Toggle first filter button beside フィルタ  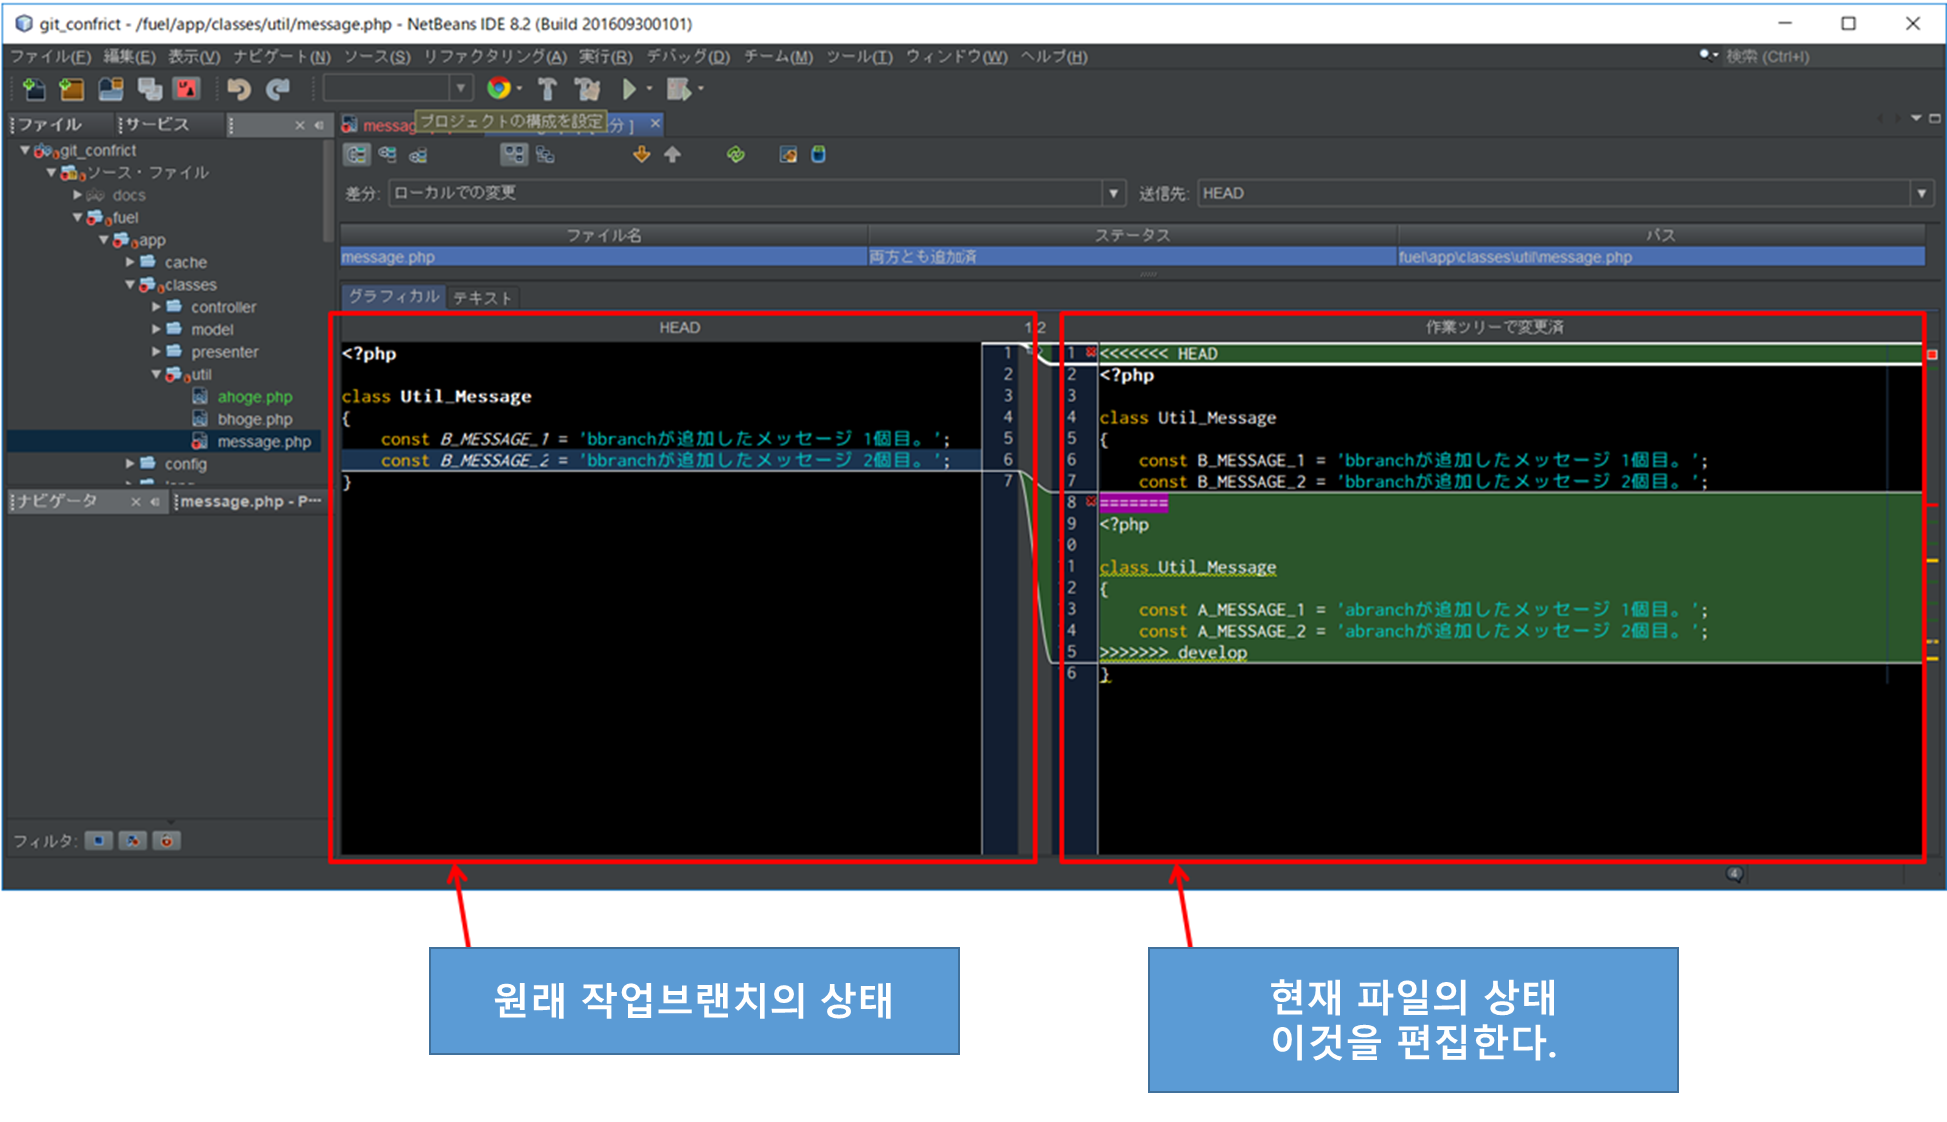pyautogui.click(x=98, y=841)
